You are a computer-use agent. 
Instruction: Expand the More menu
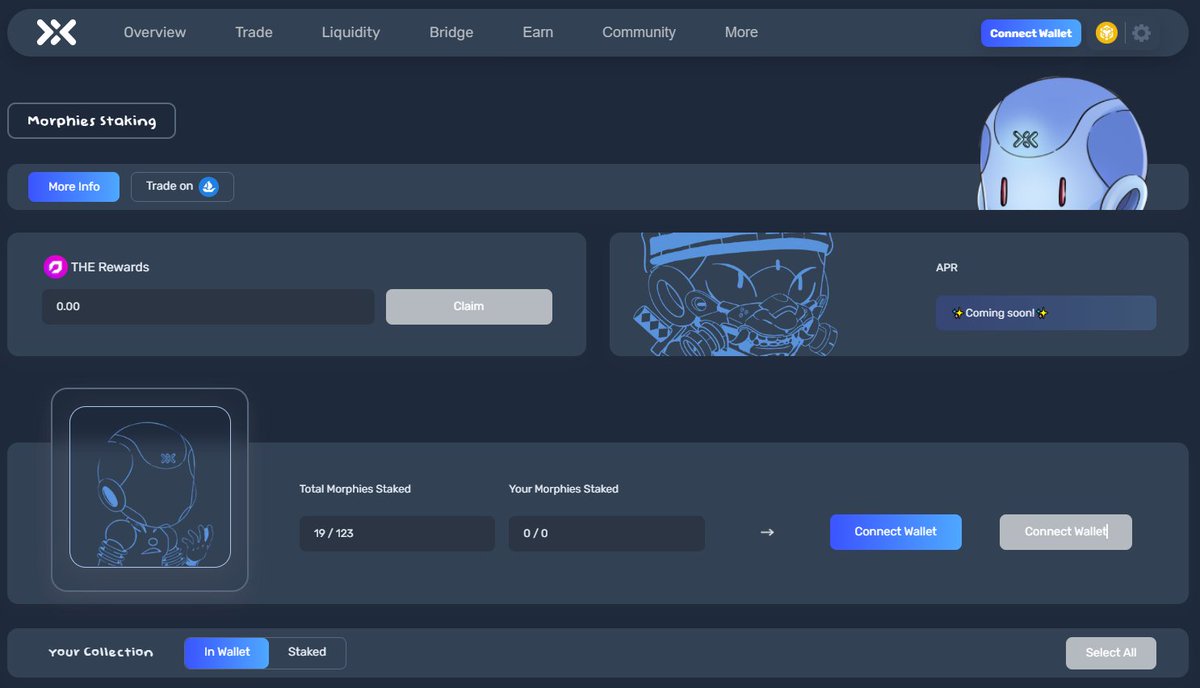[741, 32]
